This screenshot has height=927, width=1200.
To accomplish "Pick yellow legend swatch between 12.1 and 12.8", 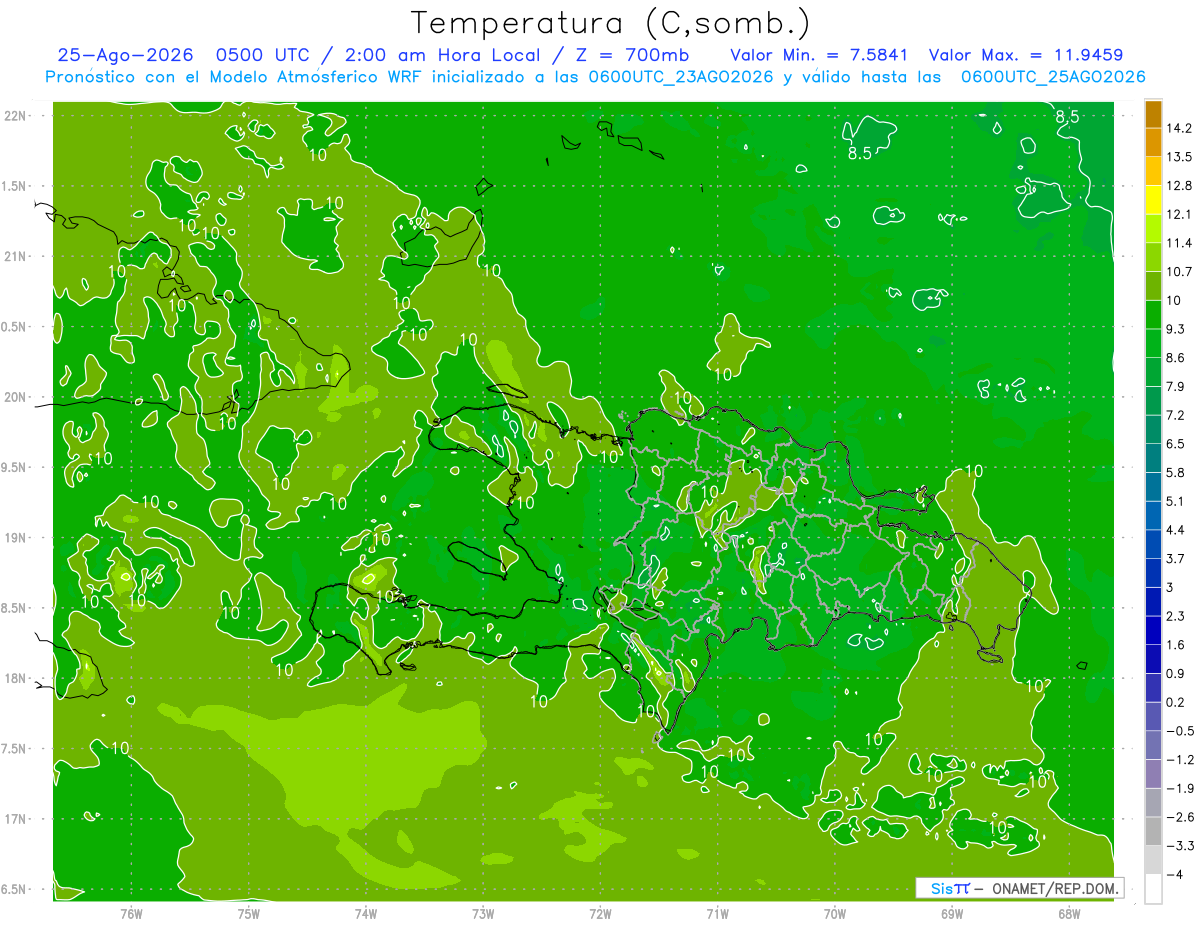I will (x=1153, y=200).
